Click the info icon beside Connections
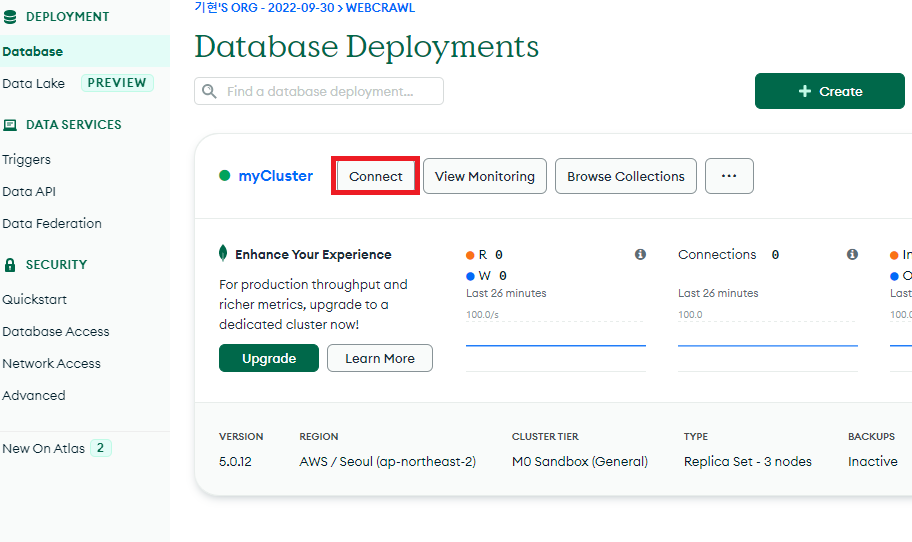The image size is (912, 542). tap(852, 254)
